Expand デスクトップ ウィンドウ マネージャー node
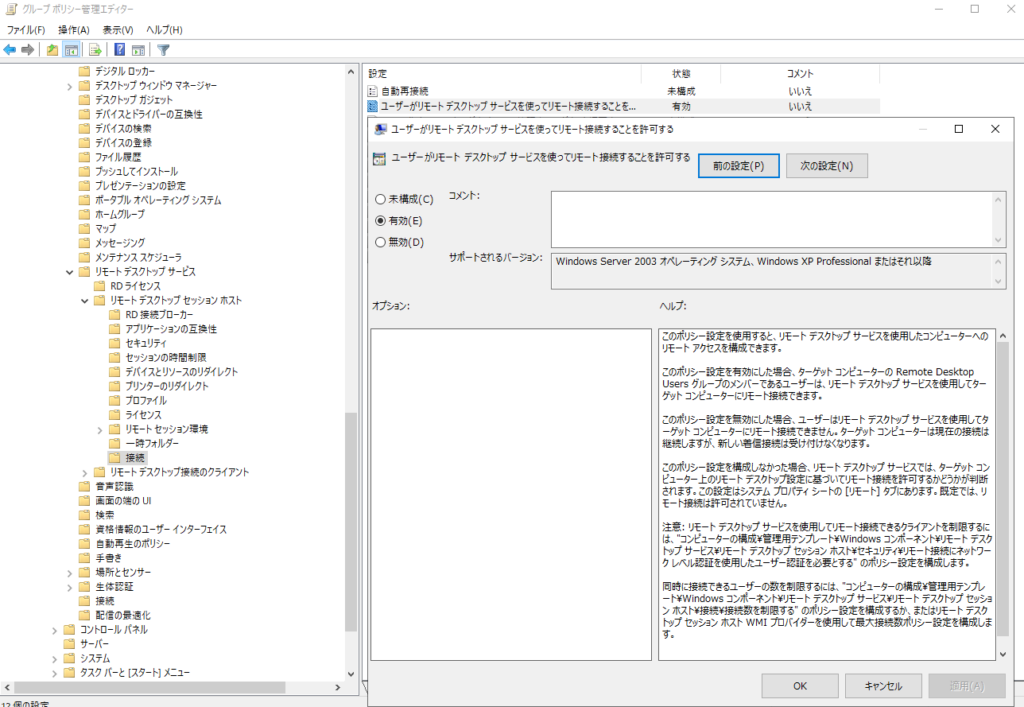This screenshot has height=707, width=1024. point(70,86)
